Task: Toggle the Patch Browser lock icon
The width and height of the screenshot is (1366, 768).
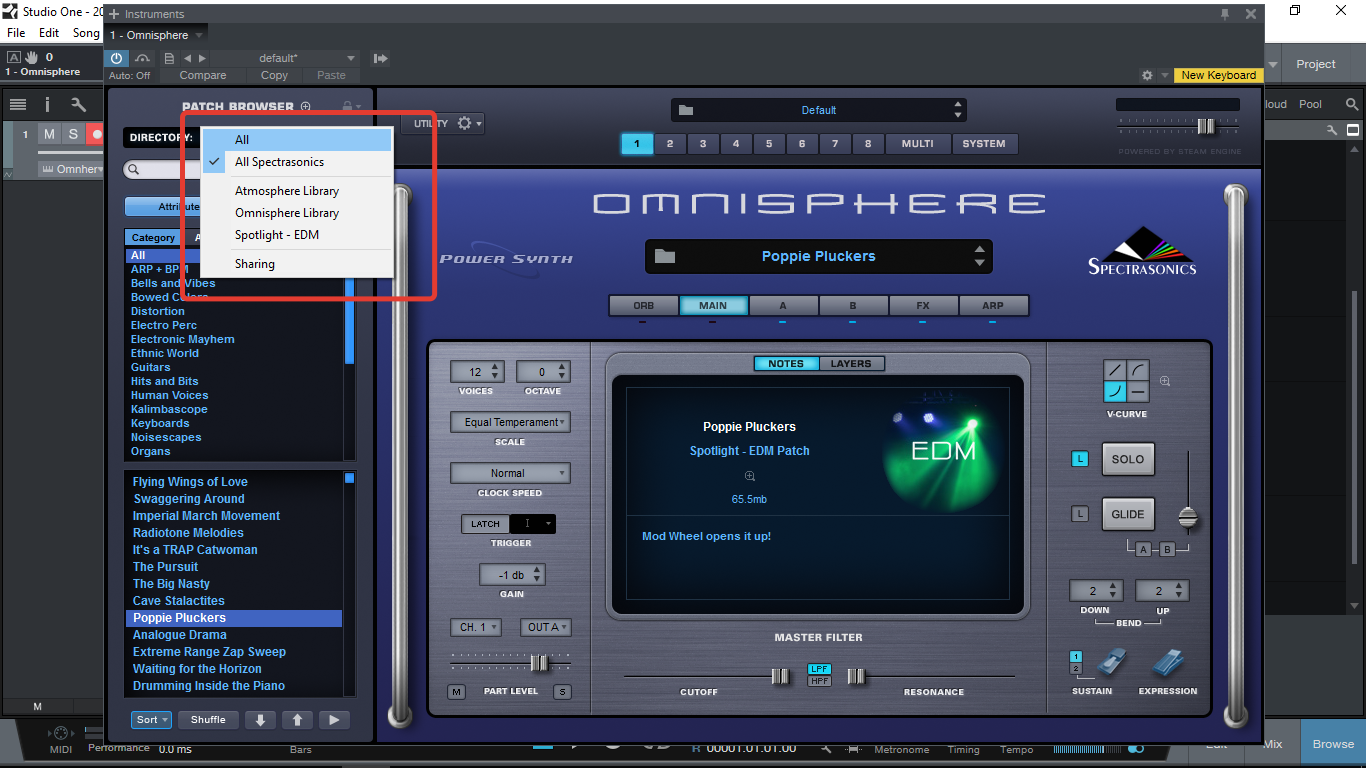Action: click(x=348, y=106)
